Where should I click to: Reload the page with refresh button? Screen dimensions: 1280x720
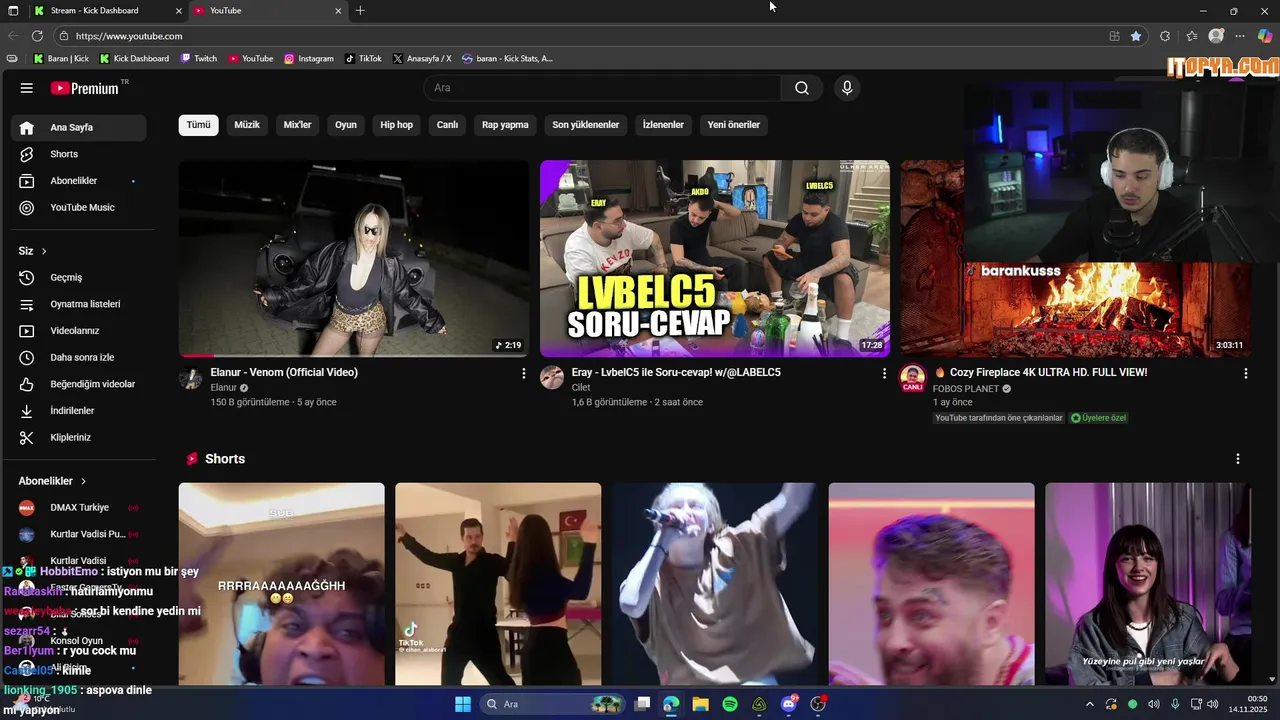pos(37,36)
